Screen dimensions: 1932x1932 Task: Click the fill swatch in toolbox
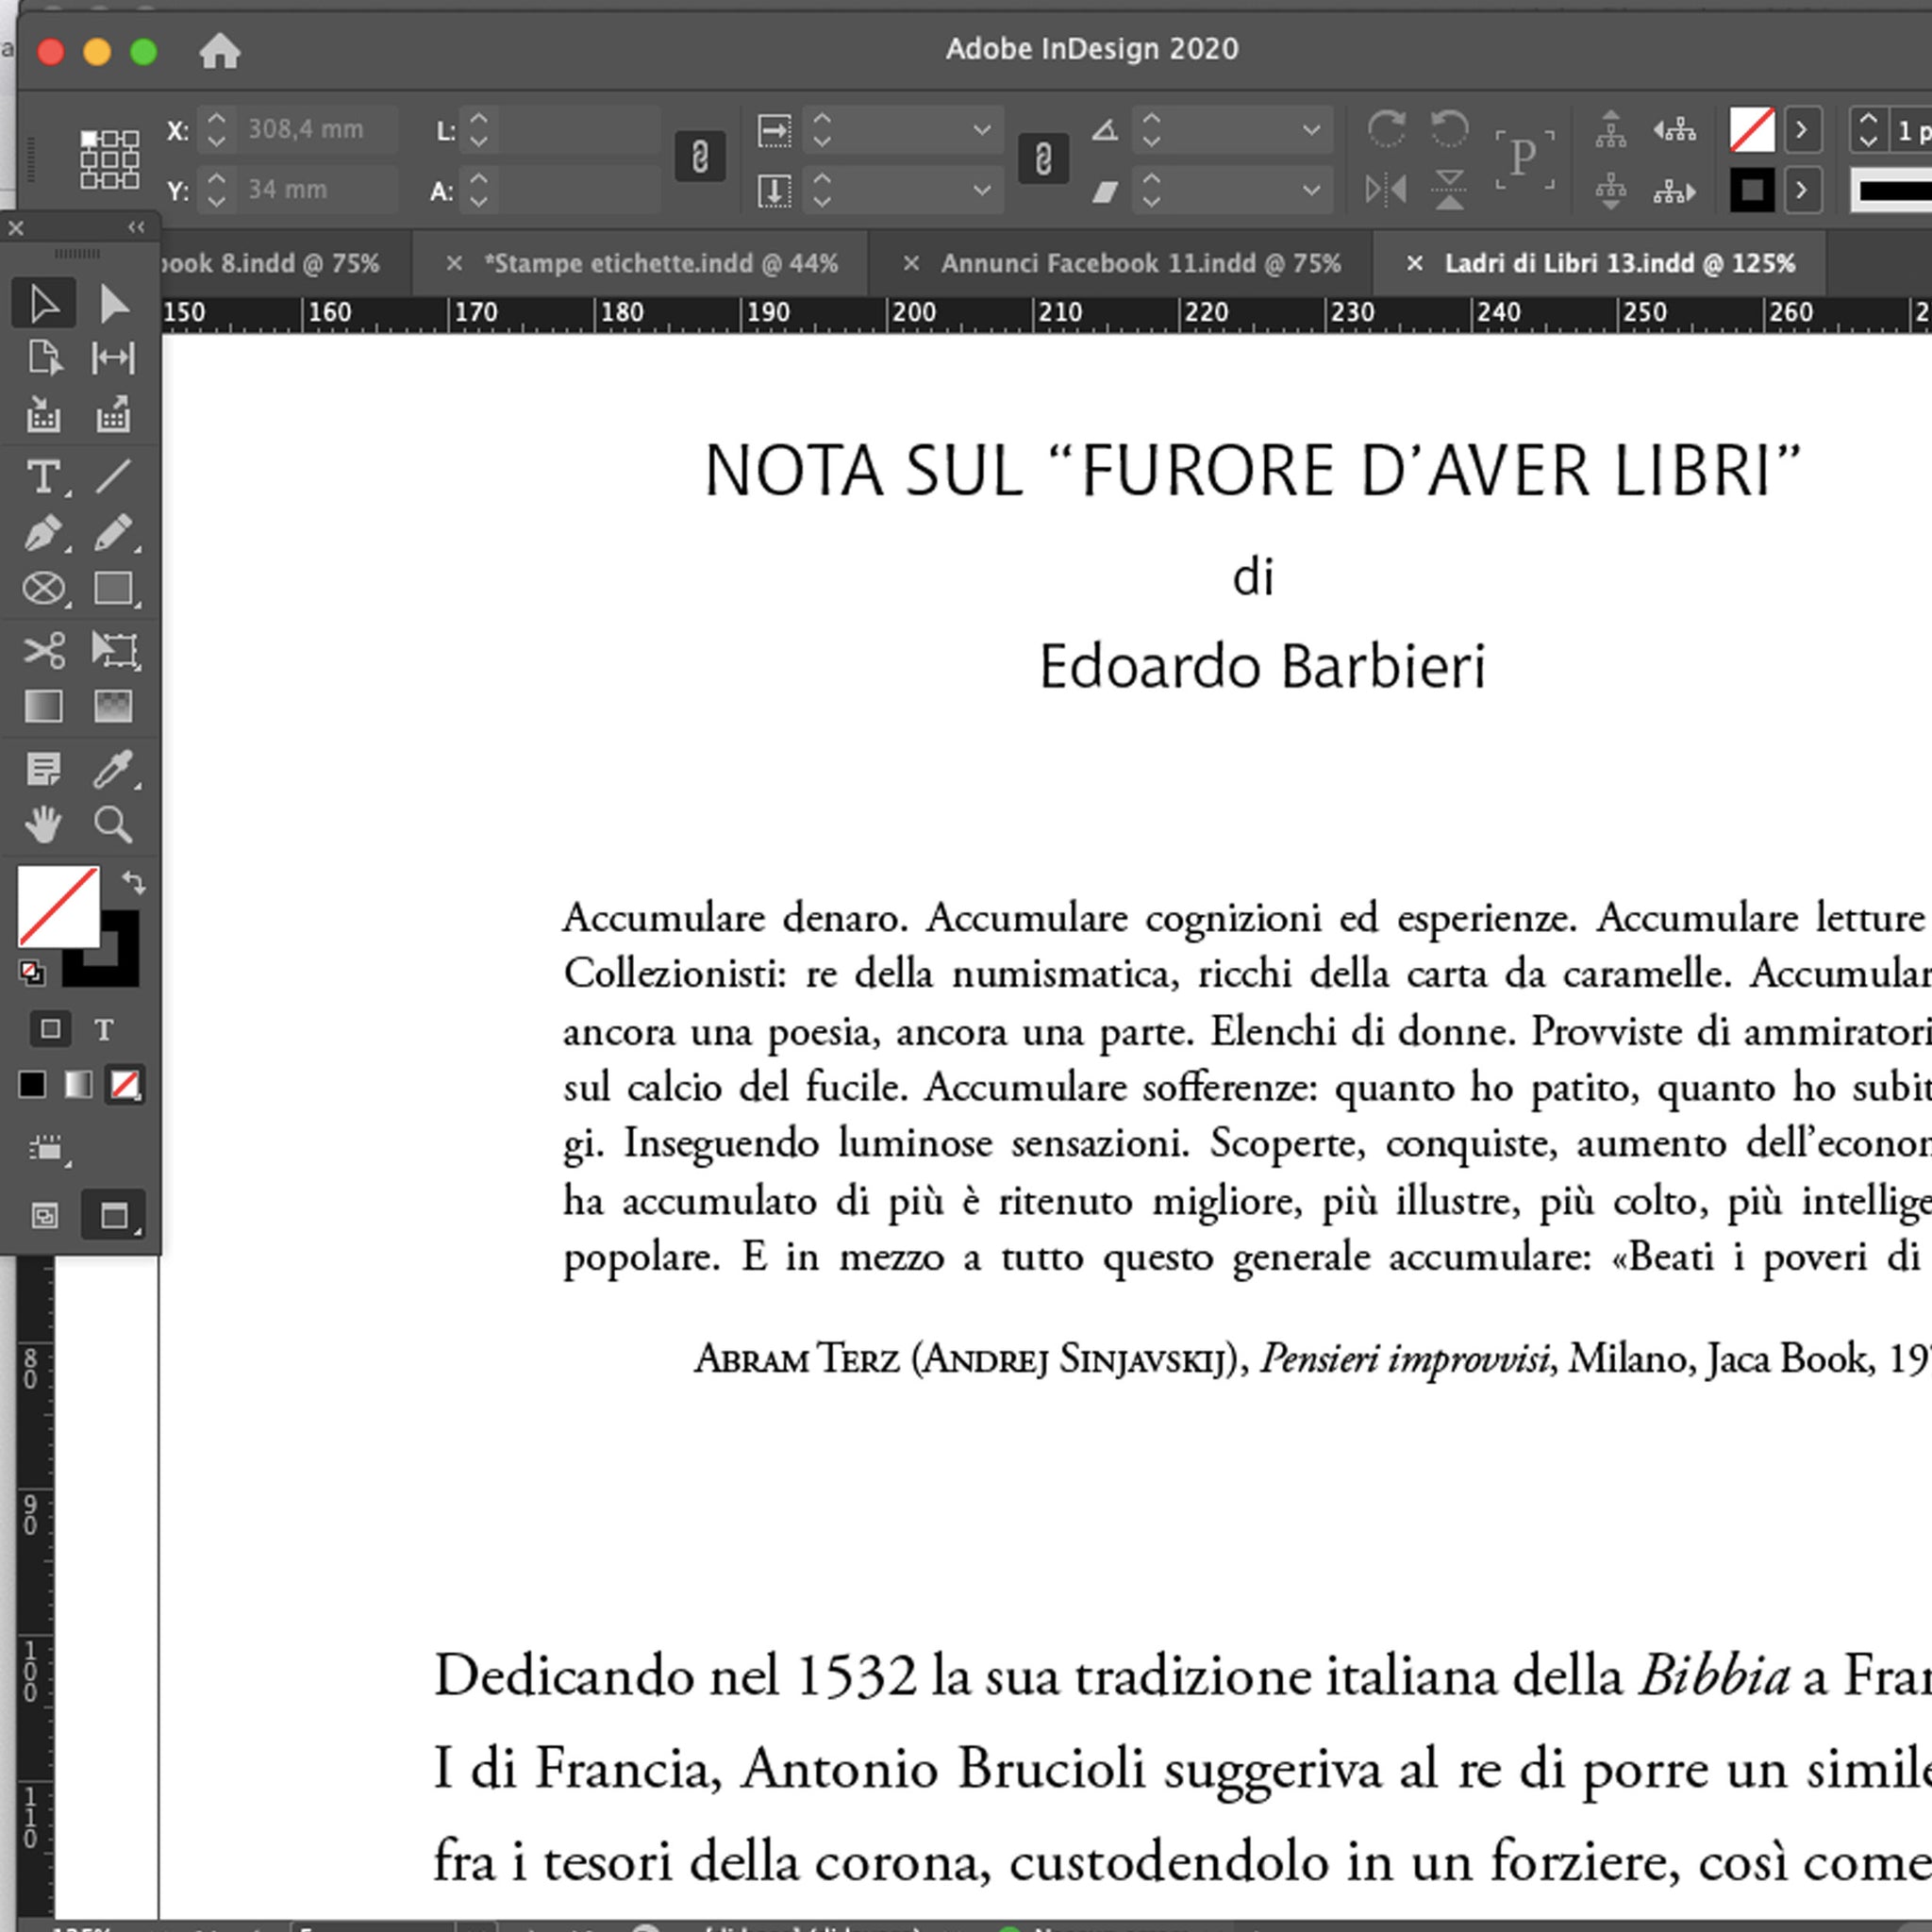tap(58, 907)
